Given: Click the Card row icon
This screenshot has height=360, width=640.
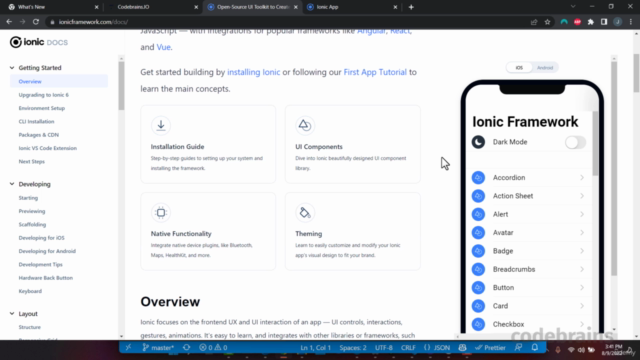Looking at the screenshot, I should coord(478,306).
